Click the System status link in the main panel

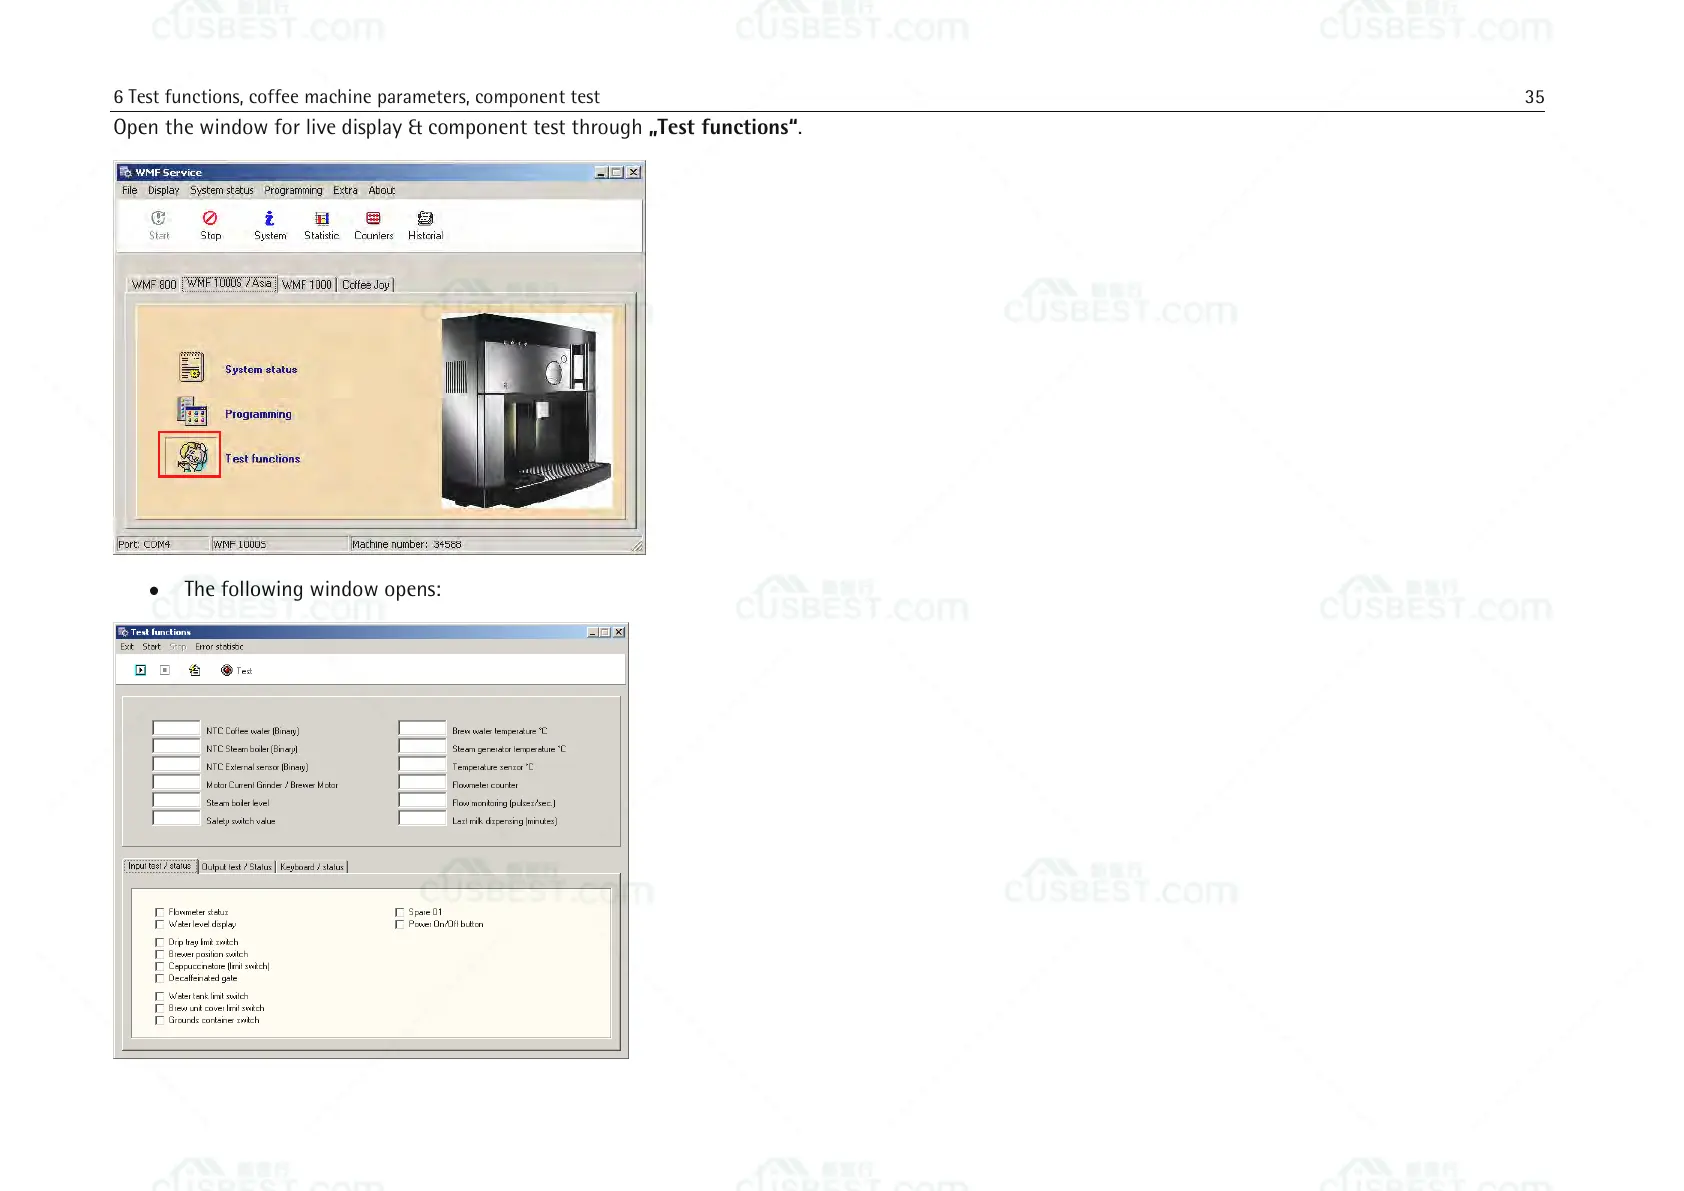pyautogui.click(x=261, y=369)
